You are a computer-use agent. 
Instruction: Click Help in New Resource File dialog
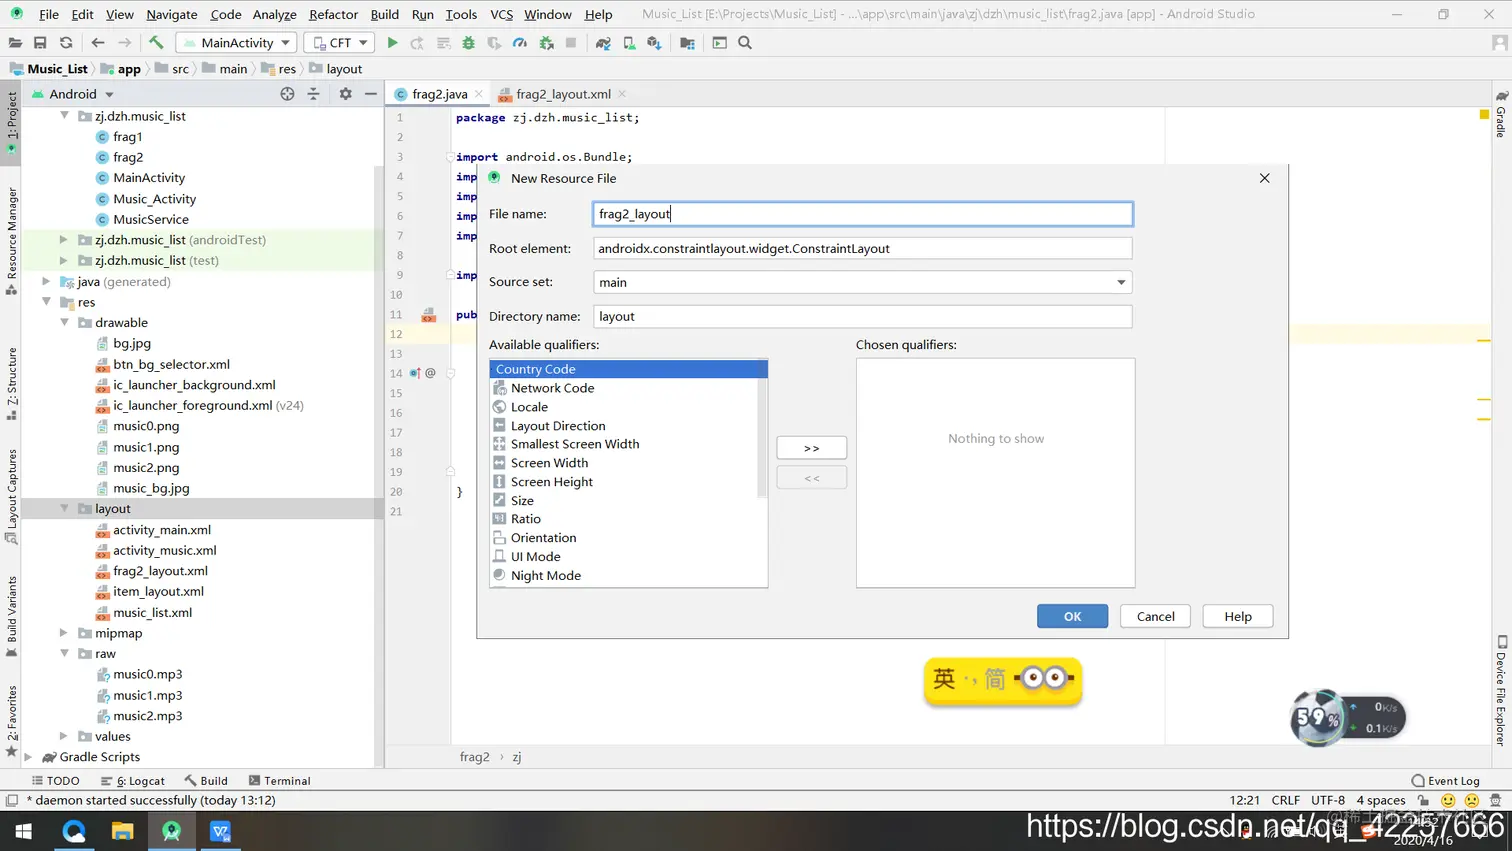pyautogui.click(x=1238, y=616)
